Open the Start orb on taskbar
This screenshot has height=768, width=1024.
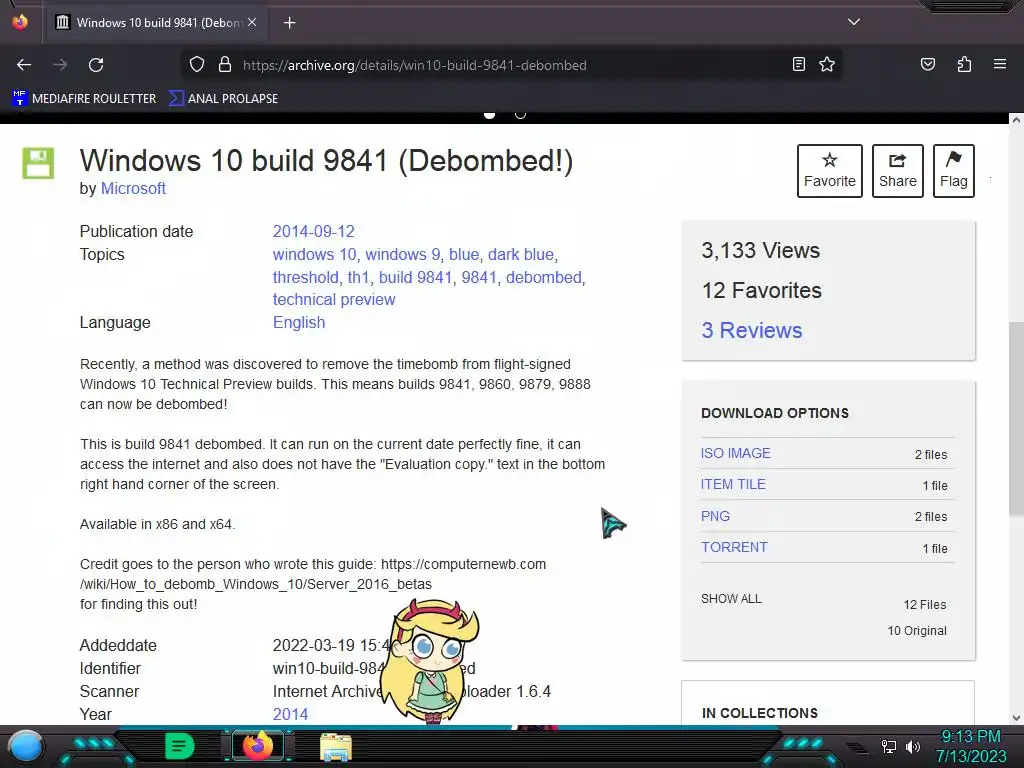[x=26, y=746]
